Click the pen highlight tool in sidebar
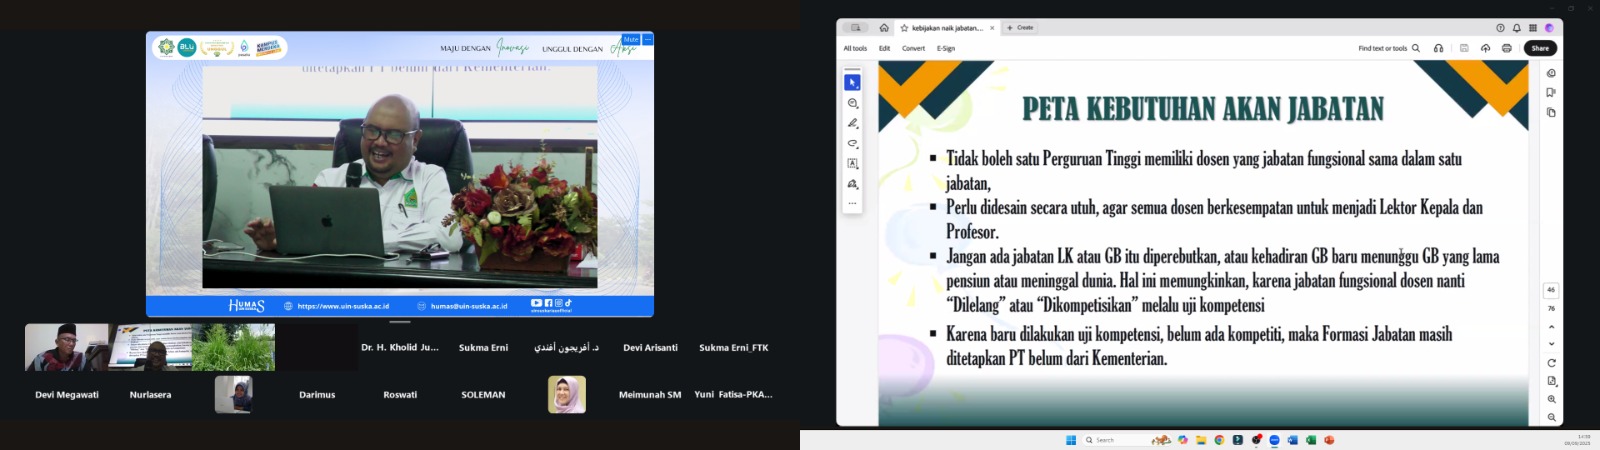The height and width of the screenshot is (450, 1600). click(x=852, y=123)
